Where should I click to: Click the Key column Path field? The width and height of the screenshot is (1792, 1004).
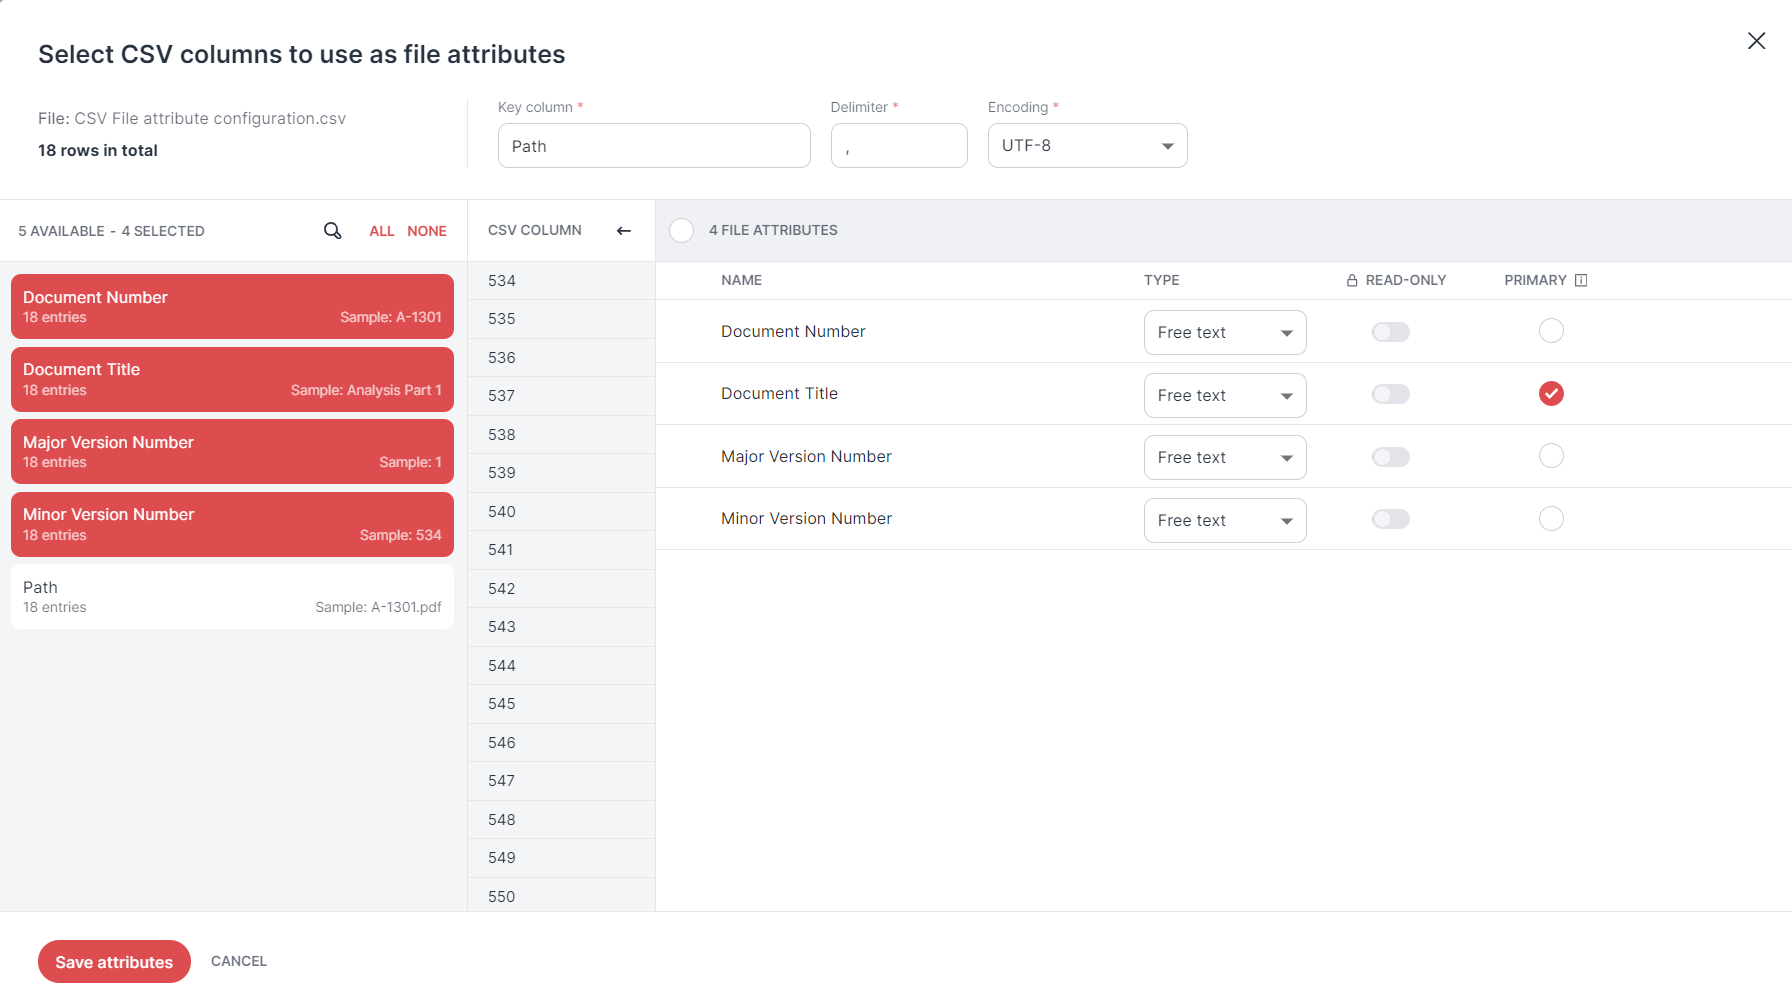(x=654, y=146)
